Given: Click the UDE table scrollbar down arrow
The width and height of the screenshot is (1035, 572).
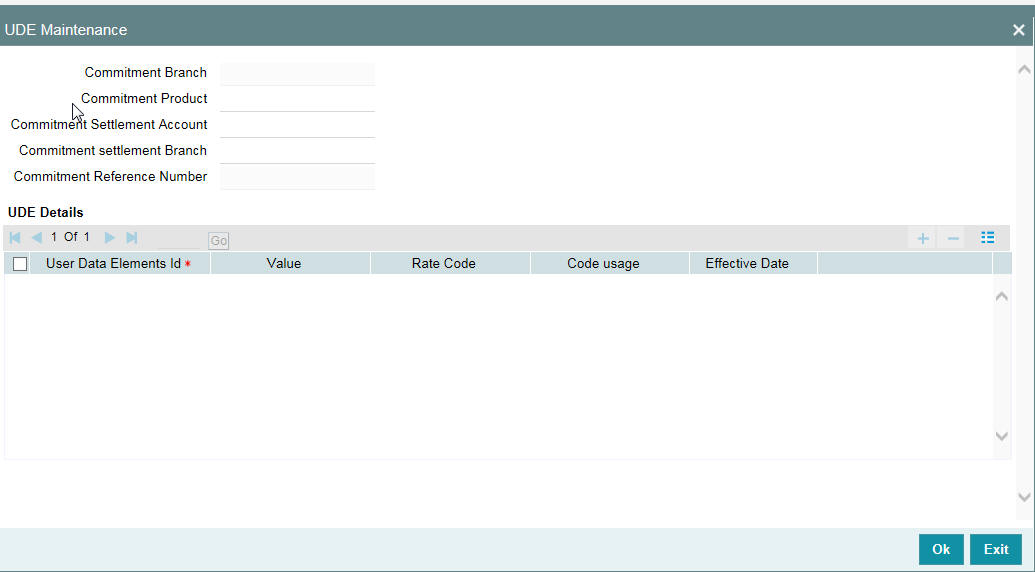Looking at the screenshot, I should (x=1001, y=436).
